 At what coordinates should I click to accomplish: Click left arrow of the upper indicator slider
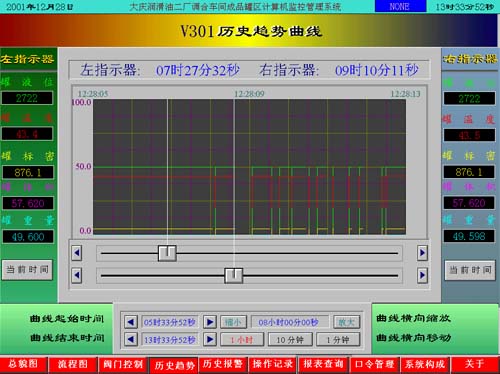[77, 253]
